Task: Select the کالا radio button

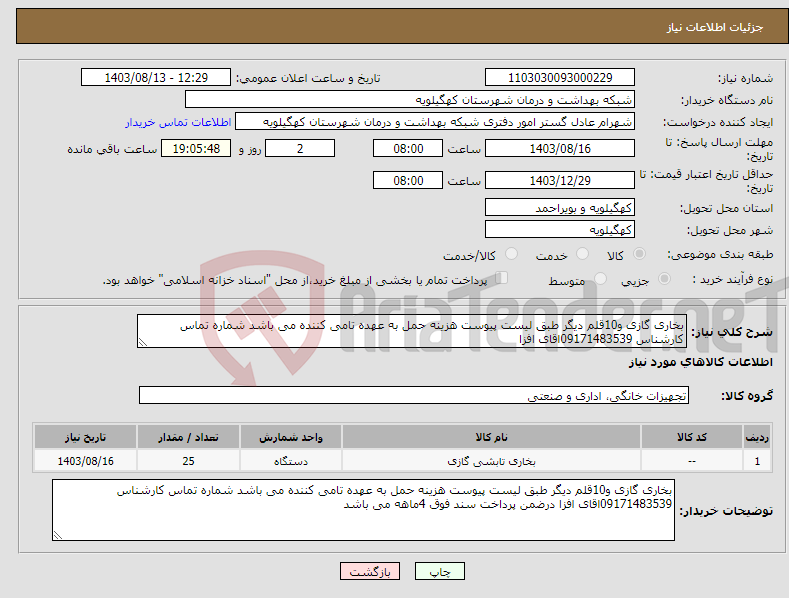Action: point(639,254)
